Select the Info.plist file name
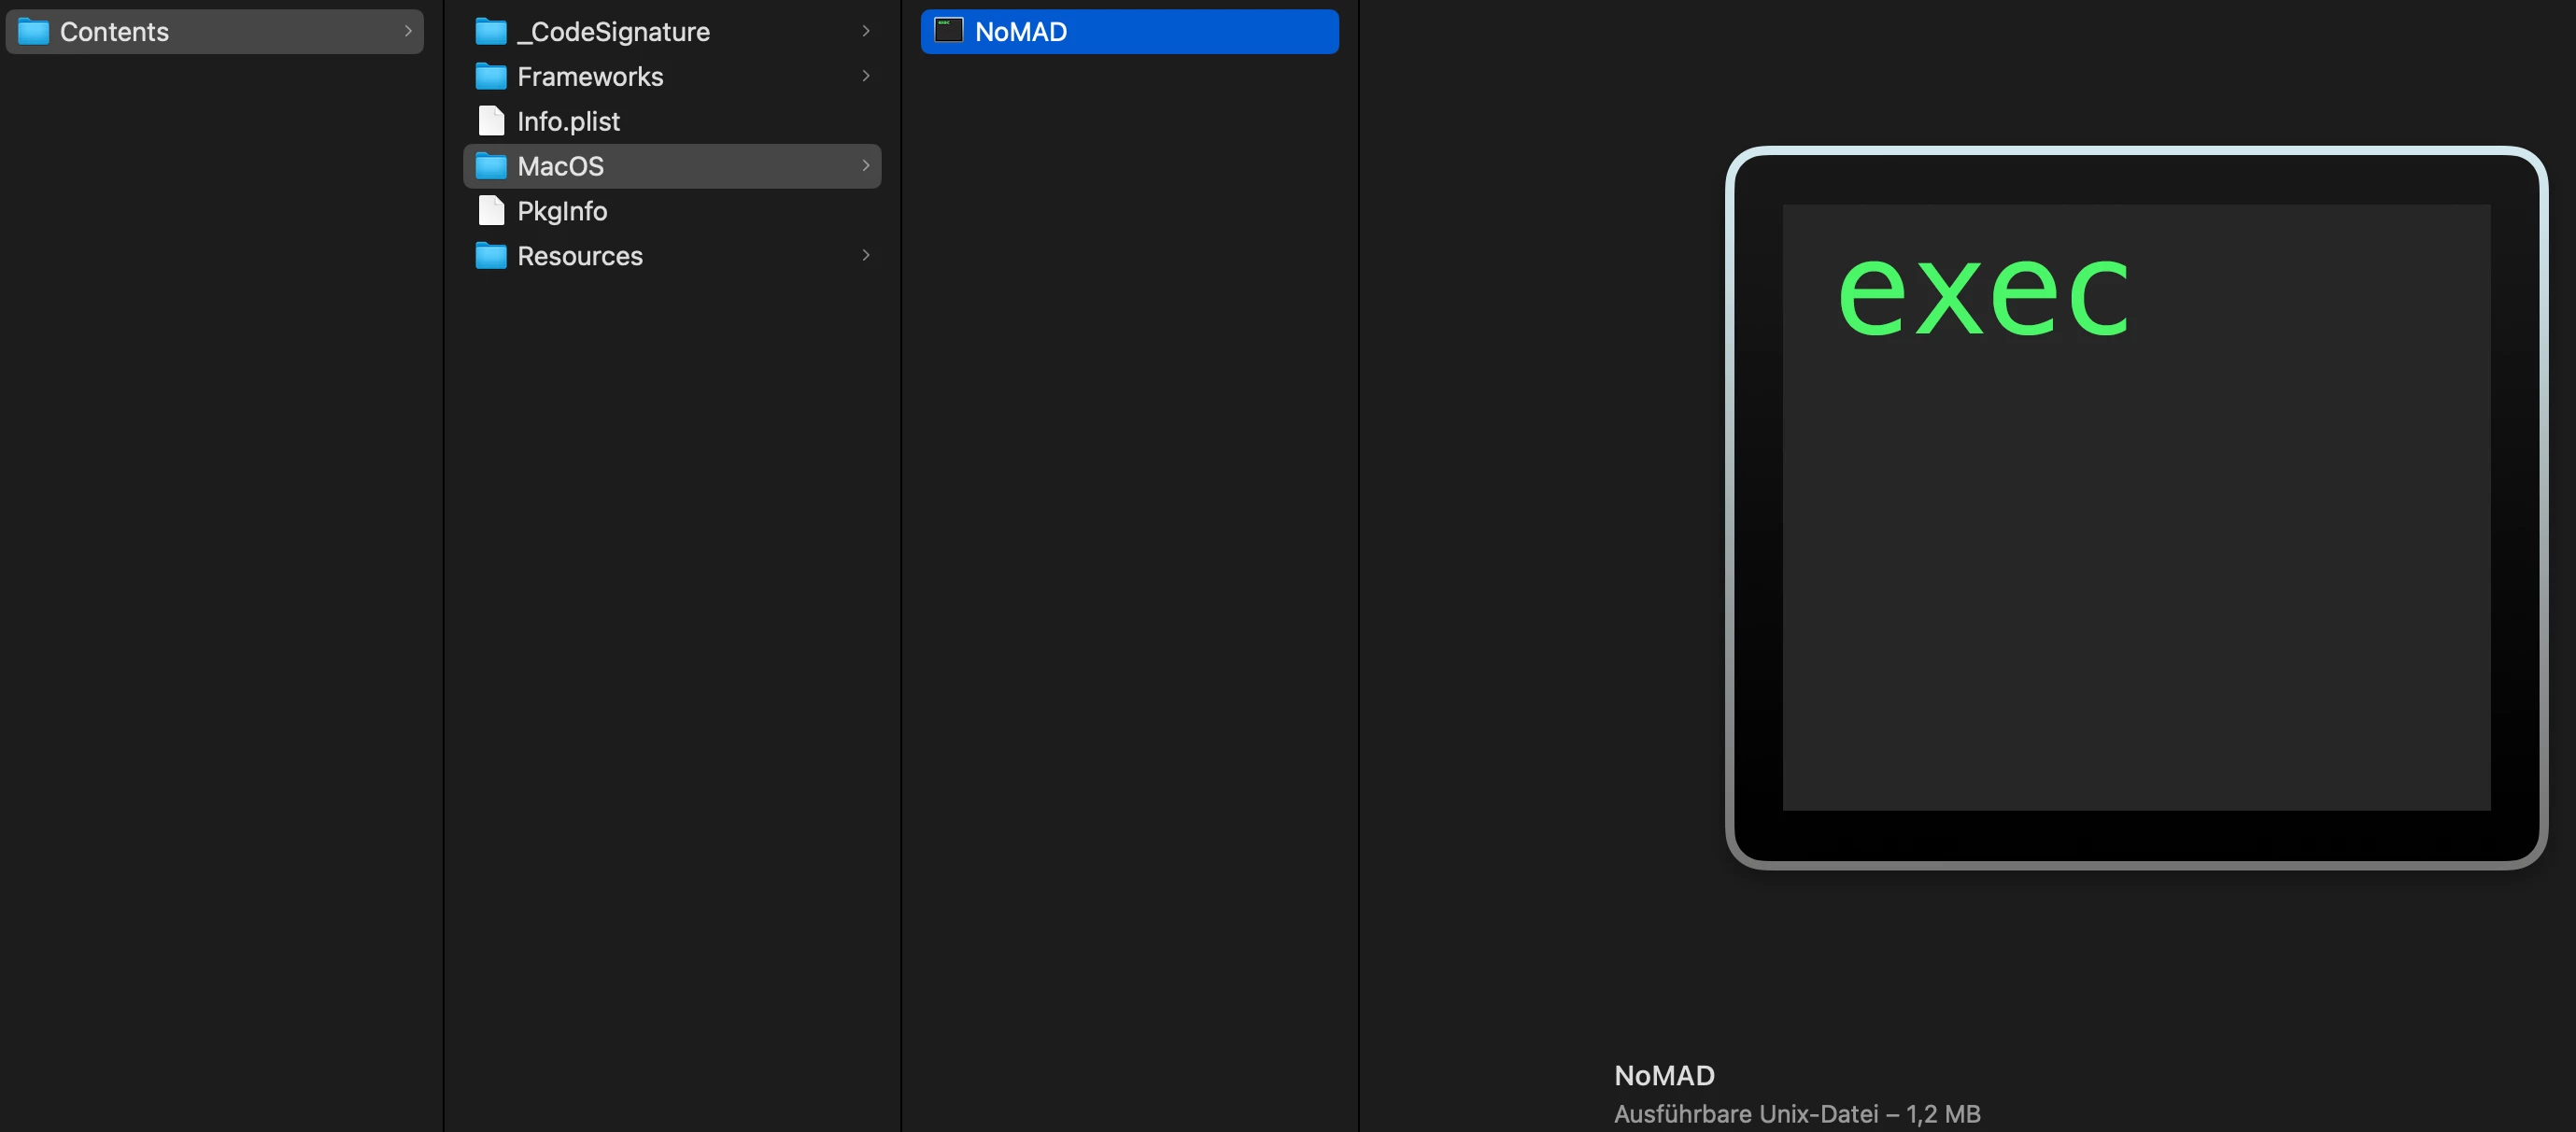This screenshot has height=1132, width=2576. (x=568, y=122)
